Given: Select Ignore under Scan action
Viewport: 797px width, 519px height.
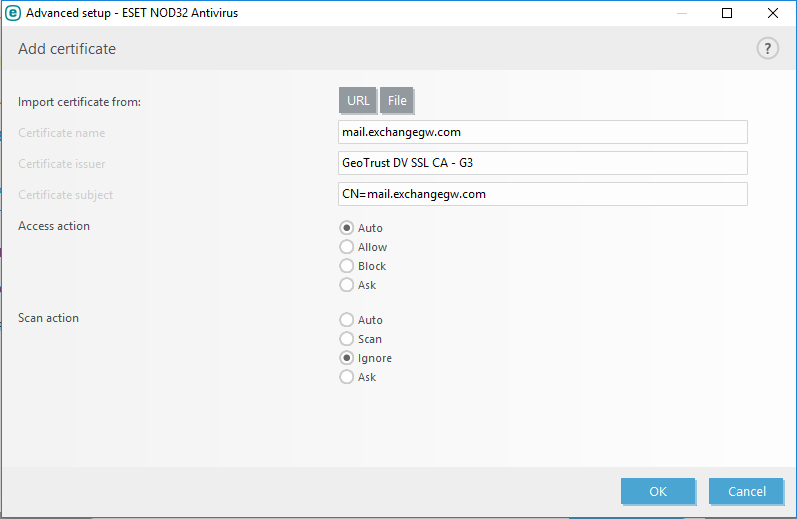Looking at the screenshot, I should click(347, 358).
